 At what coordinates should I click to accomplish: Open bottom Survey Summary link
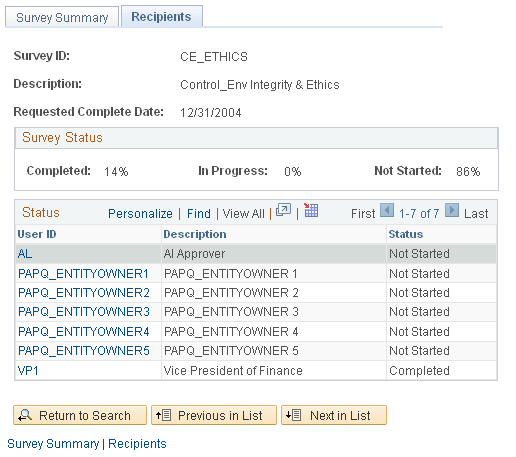tap(53, 444)
